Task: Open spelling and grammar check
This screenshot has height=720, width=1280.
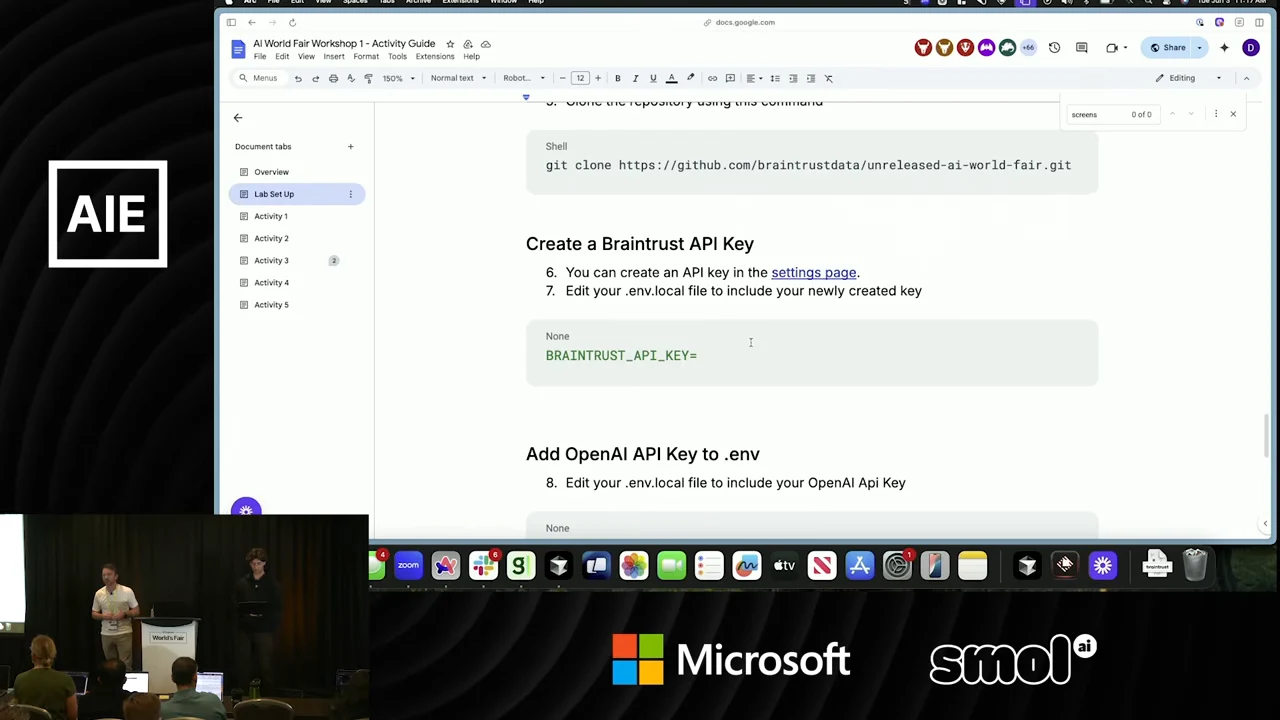Action: (x=350, y=78)
